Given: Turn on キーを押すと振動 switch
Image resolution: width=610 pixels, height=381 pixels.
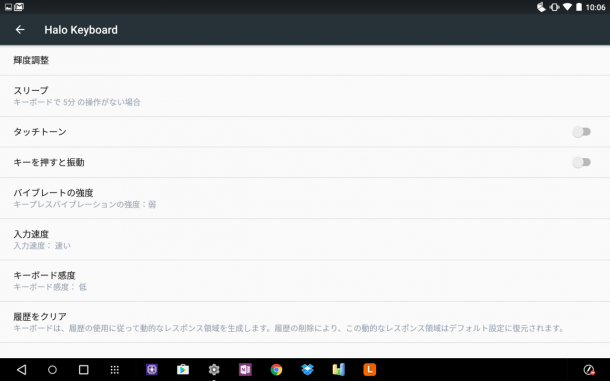Looking at the screenshot, I should (x=582, y=162).
